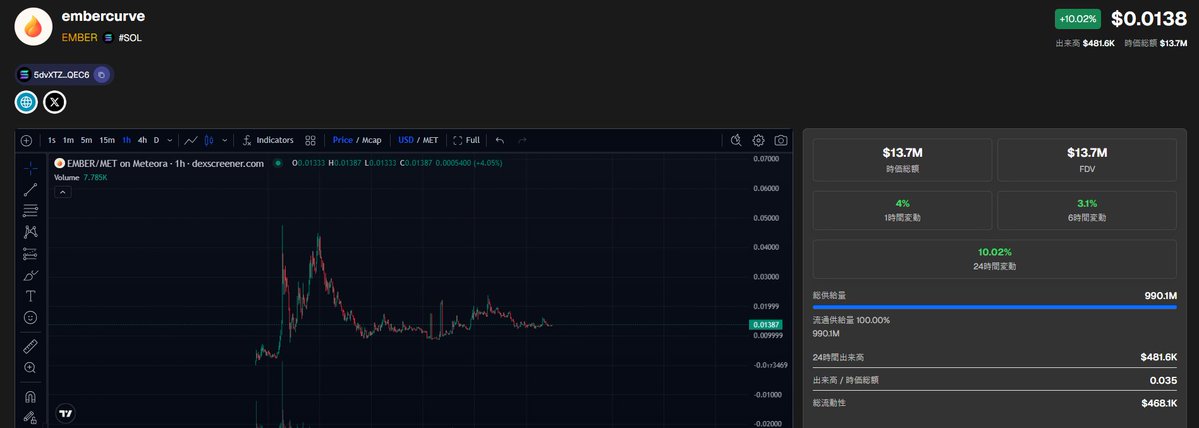This screenshot has height=428, width=1199.
Task: Undo the last chart action
Action: (500, 141)
